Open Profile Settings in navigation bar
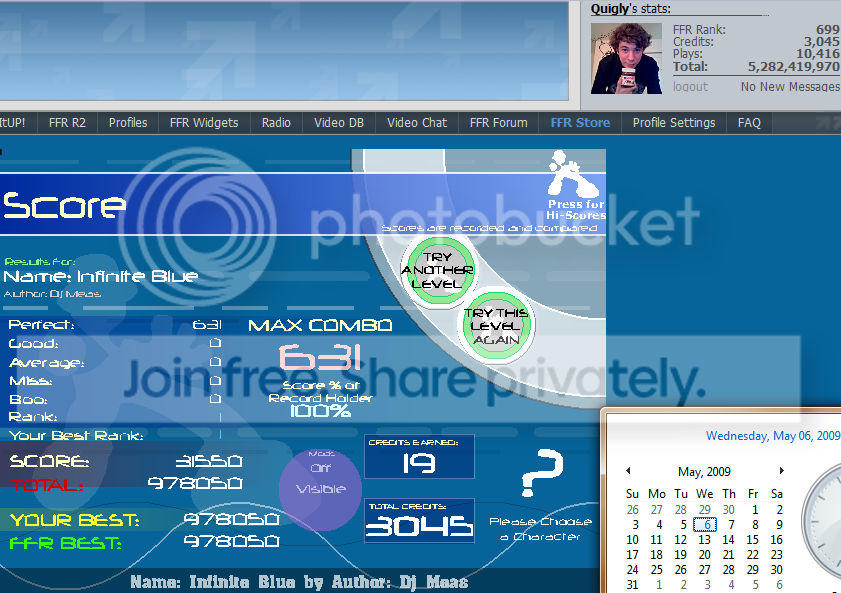 pos(674,123)
